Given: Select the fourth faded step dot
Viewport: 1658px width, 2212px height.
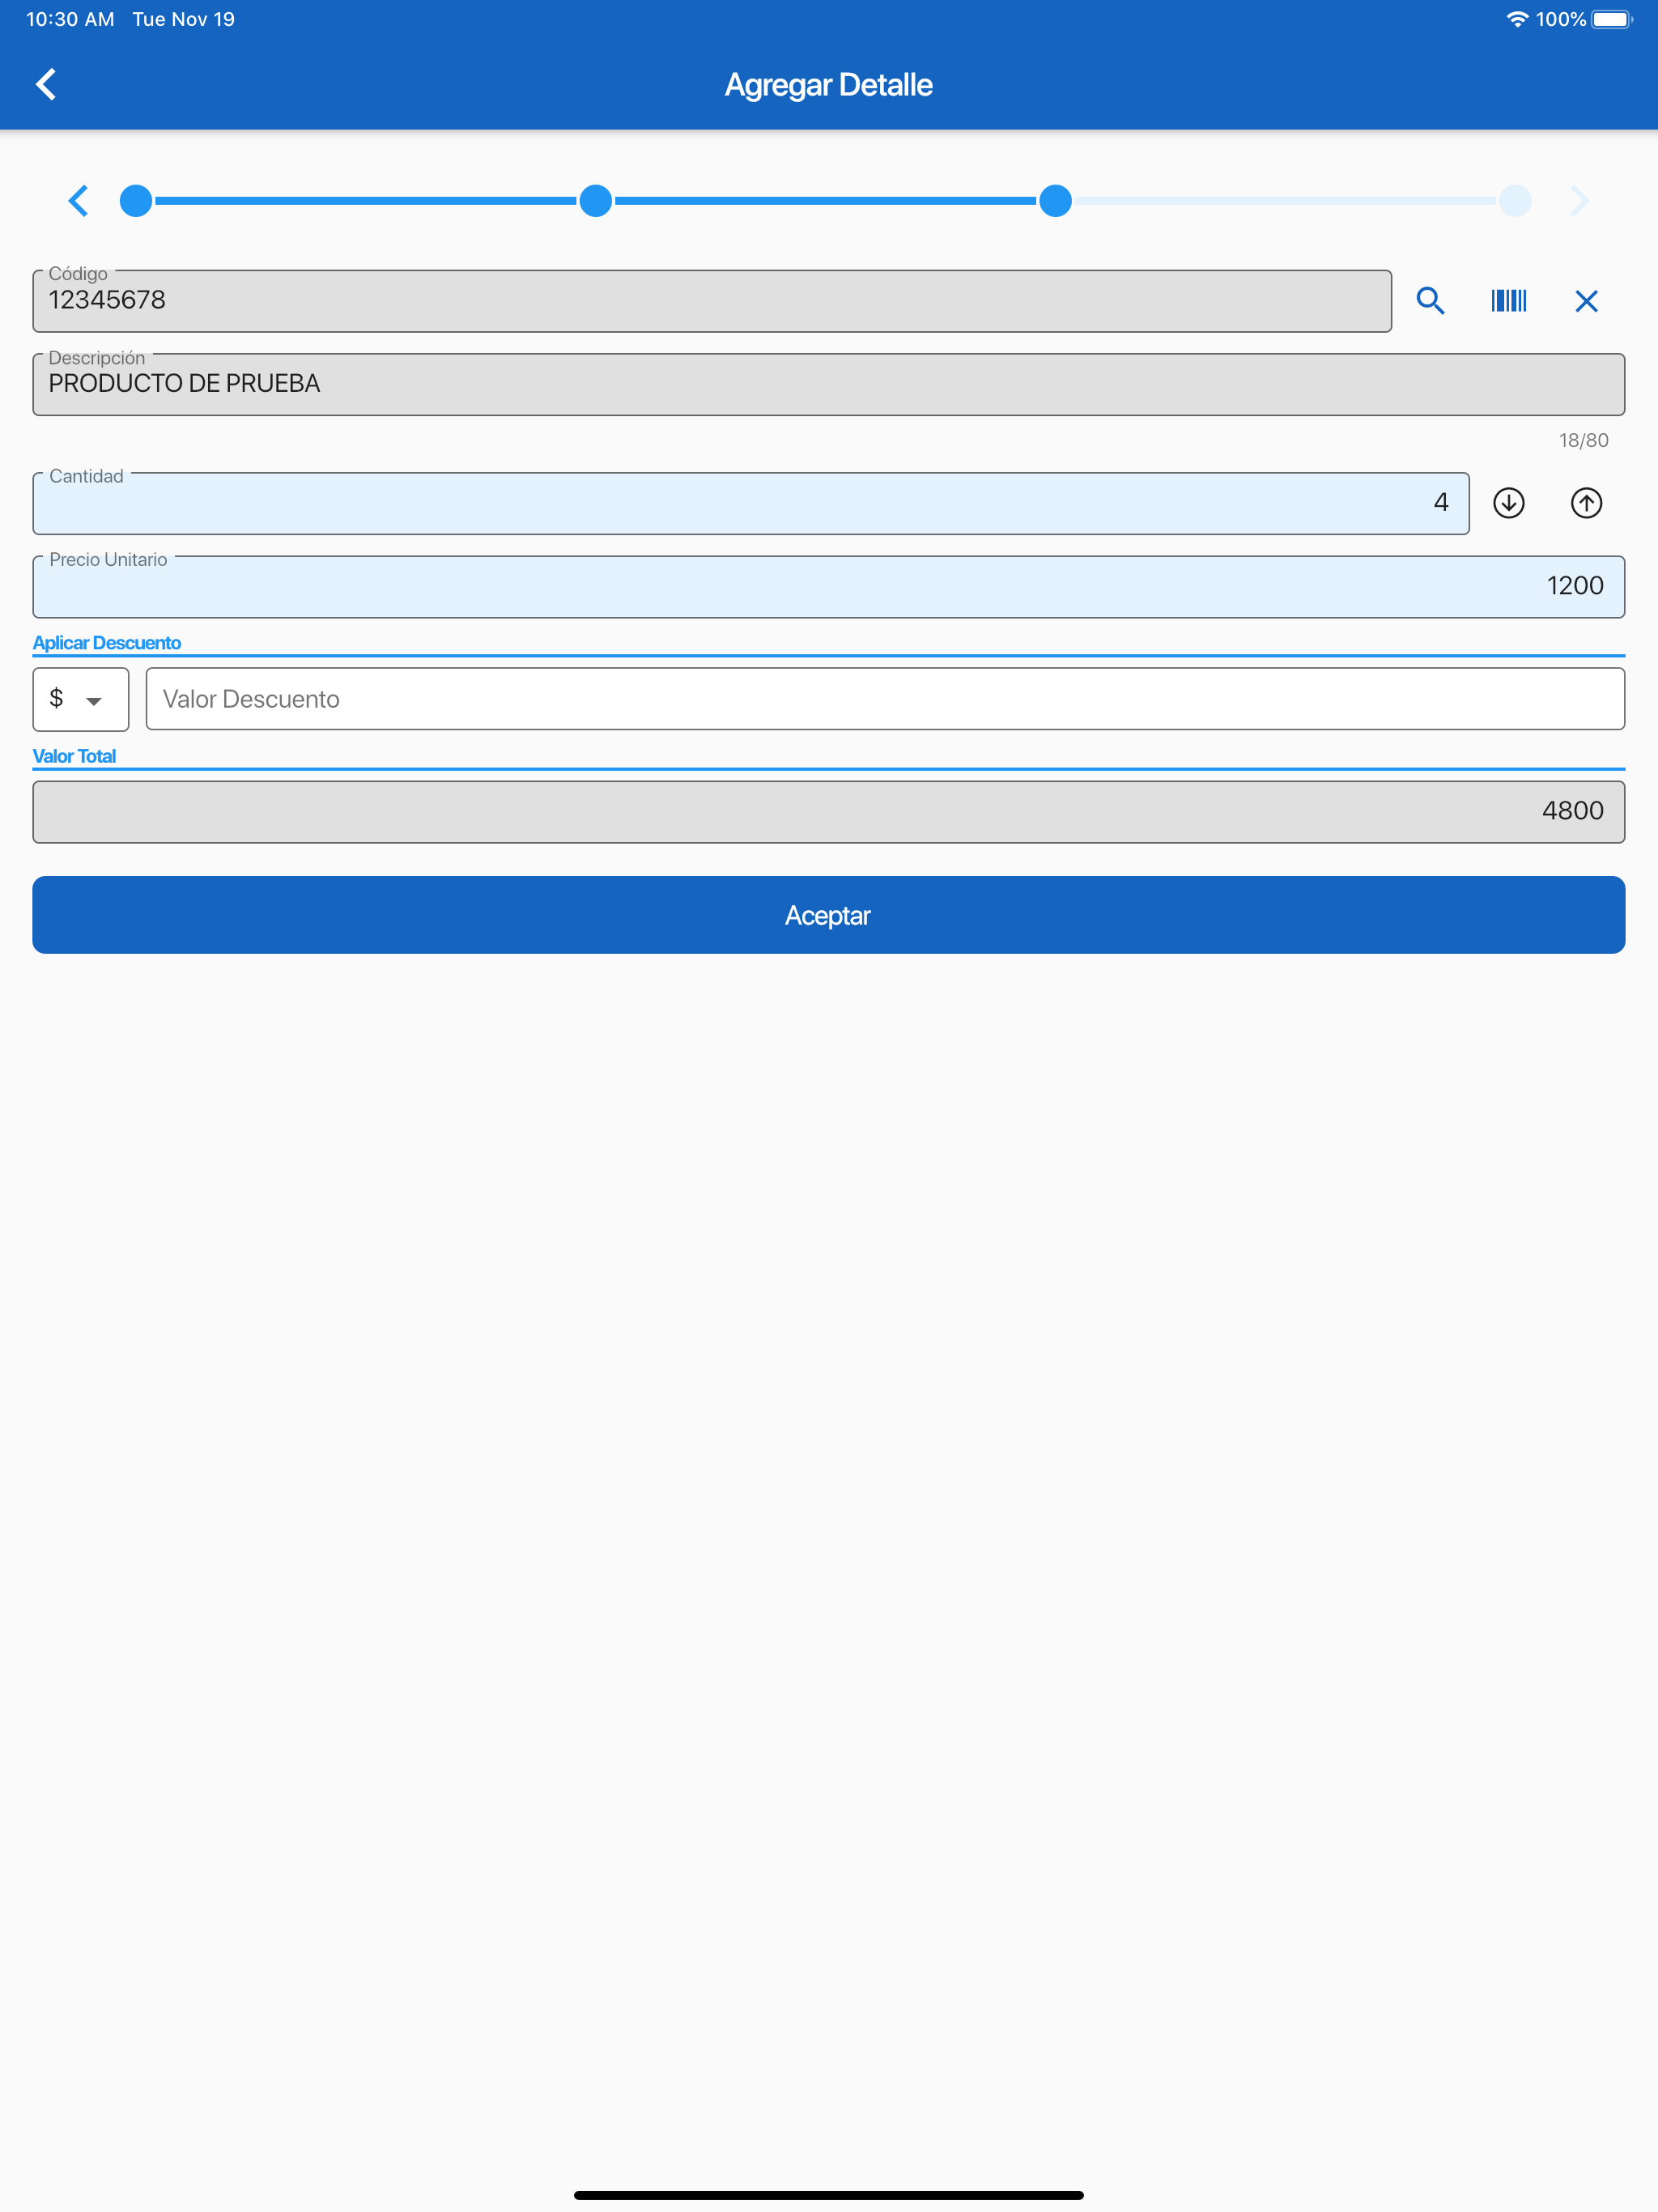Looking at the screenshot, I should [1515, 201].
